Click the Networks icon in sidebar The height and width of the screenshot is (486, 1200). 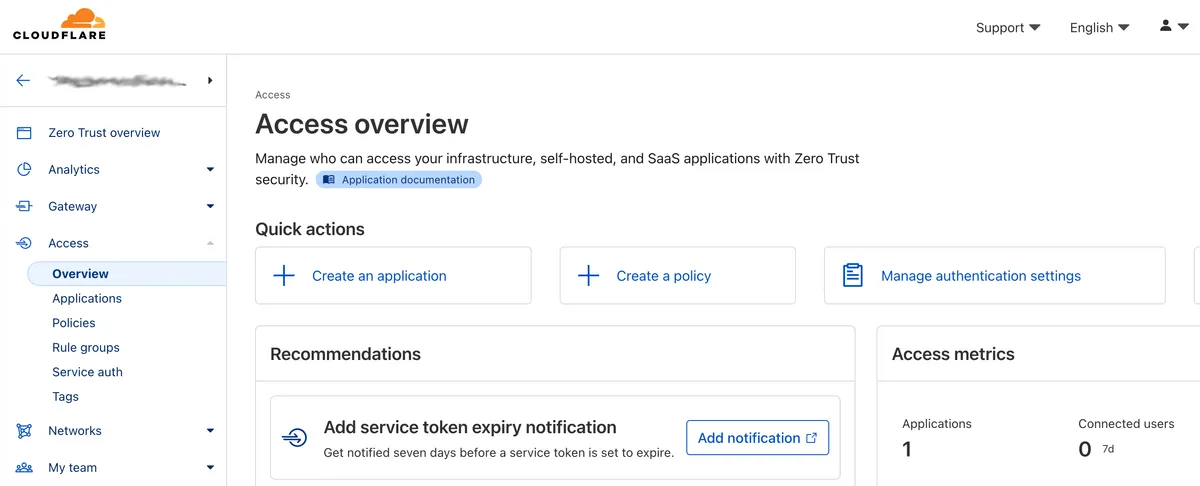point(24,431)
